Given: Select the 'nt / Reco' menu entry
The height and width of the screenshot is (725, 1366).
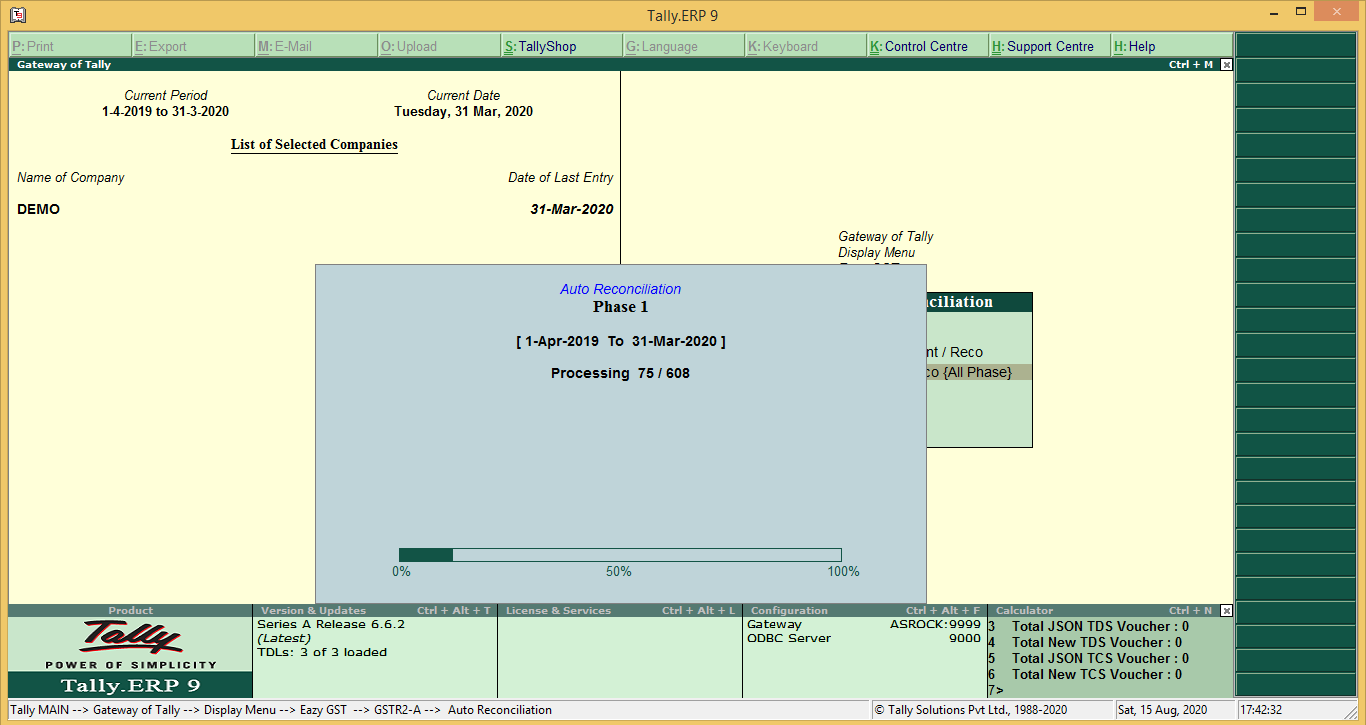Looking at the screenshot, I should (x=955, y=352).
